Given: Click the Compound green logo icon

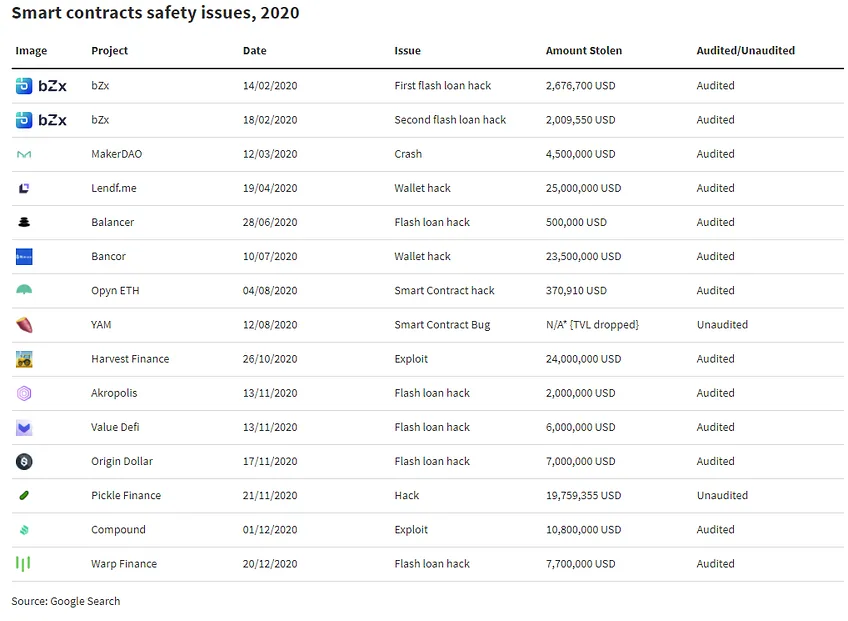Looking at the screenshot, I should (24, 530).
